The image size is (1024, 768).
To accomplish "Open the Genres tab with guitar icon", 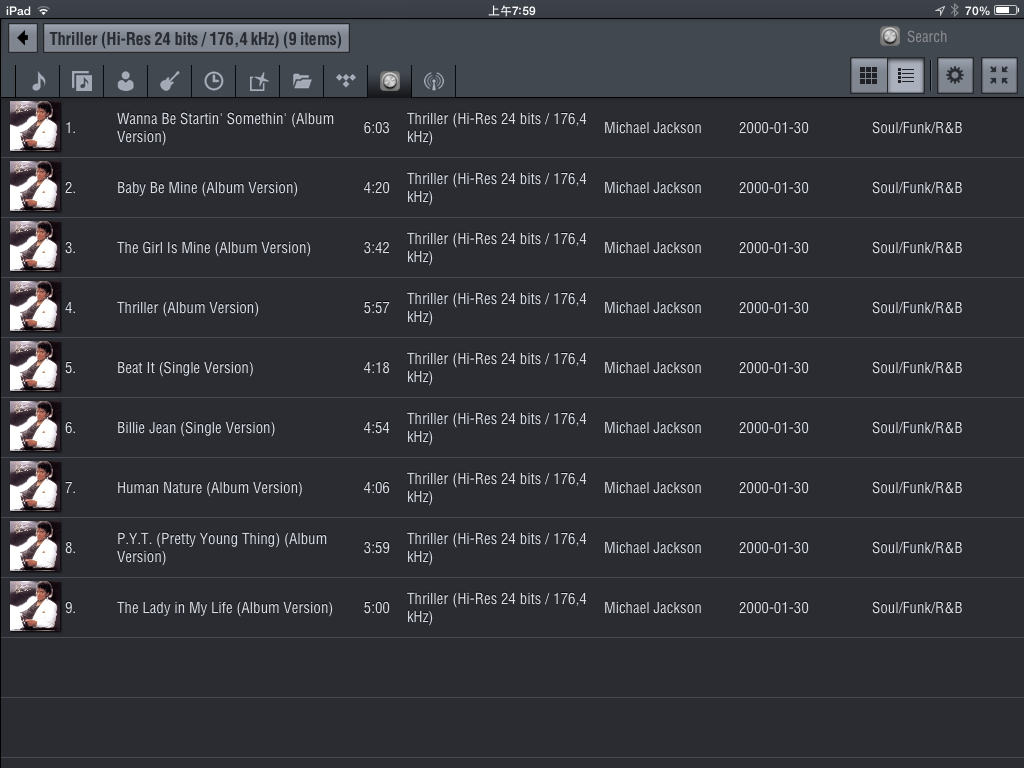I will (170, 81).
